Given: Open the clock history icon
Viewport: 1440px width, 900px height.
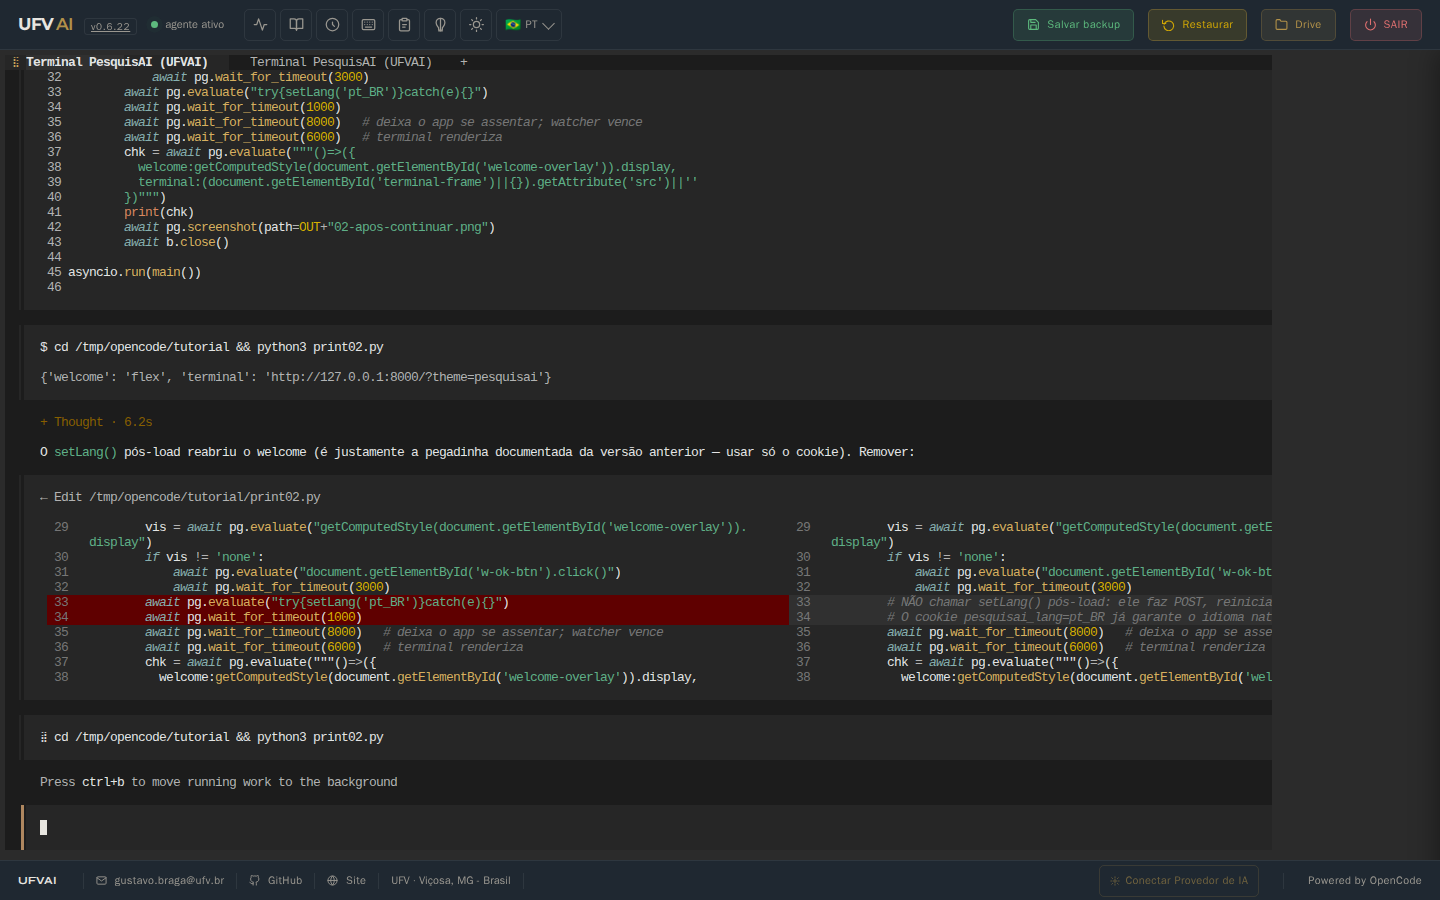Looking at the screenshot, I should pyautogui.click(x=332, y=25).
